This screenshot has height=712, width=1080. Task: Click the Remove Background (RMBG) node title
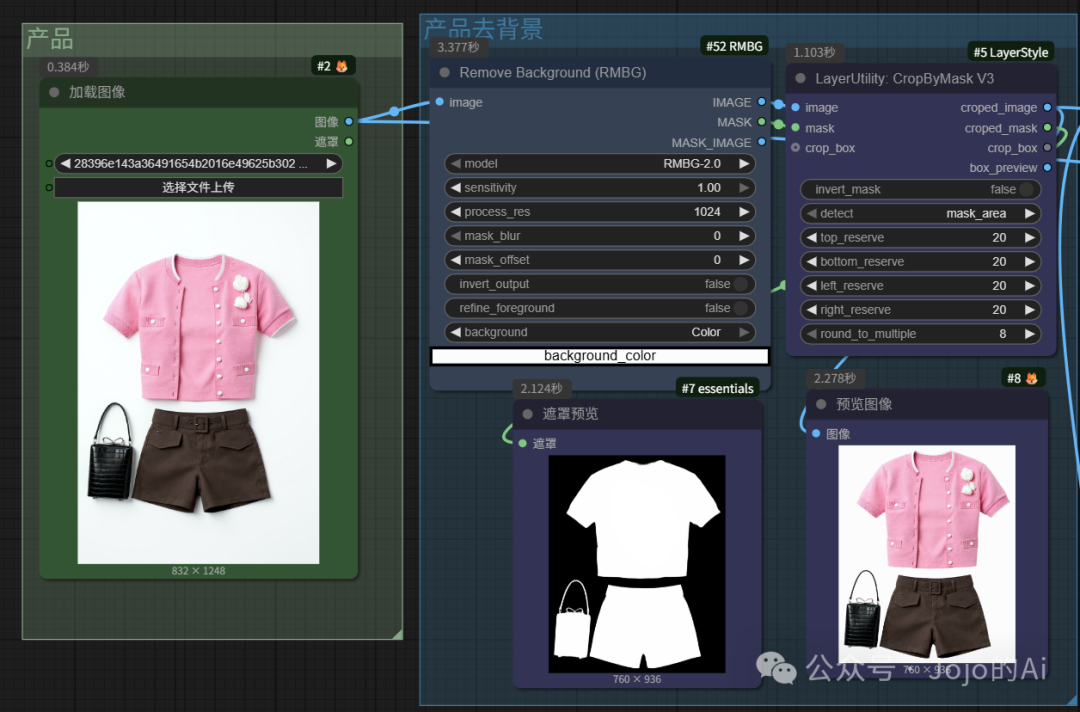(552, 73)
